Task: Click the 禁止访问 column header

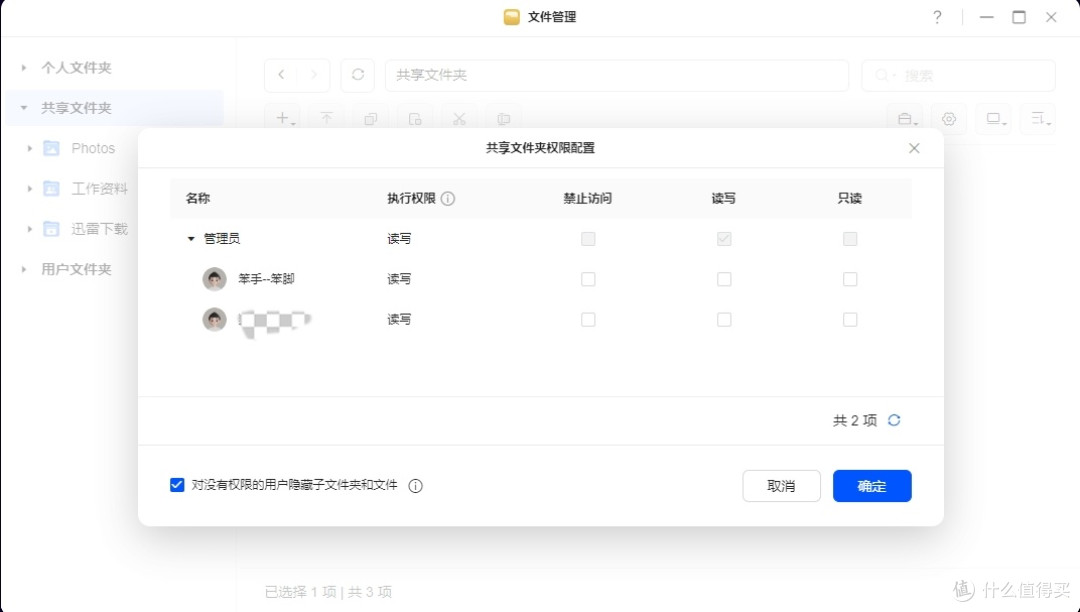Action: [588, 198]
